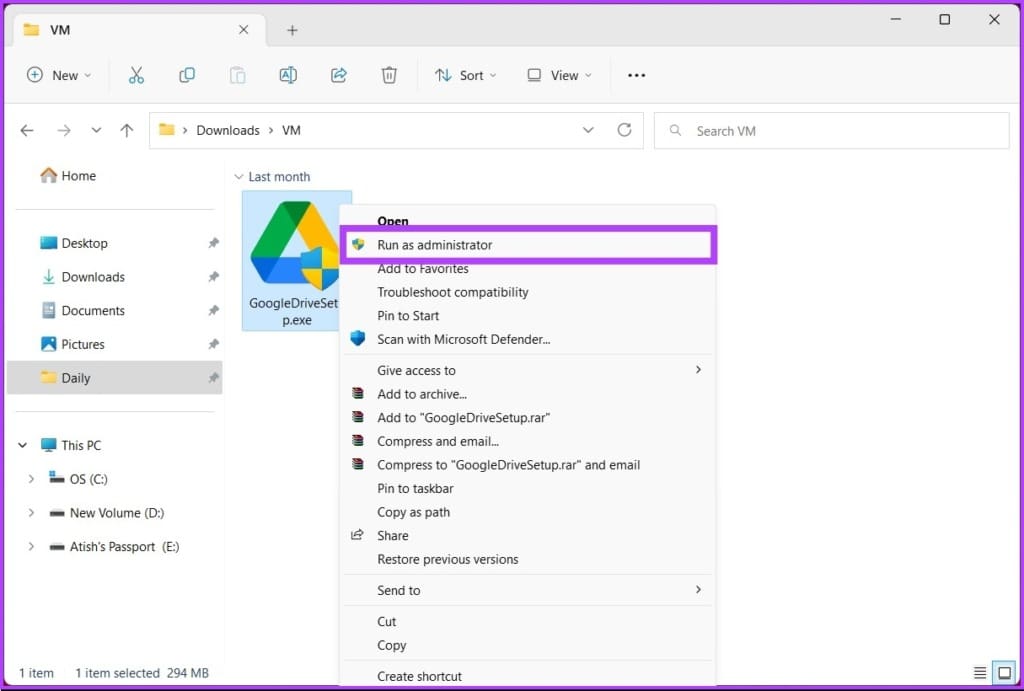
Task: Choose Compress to "GoogleDriveSetup.rar" and email
Action: click(x=528, y=465)
